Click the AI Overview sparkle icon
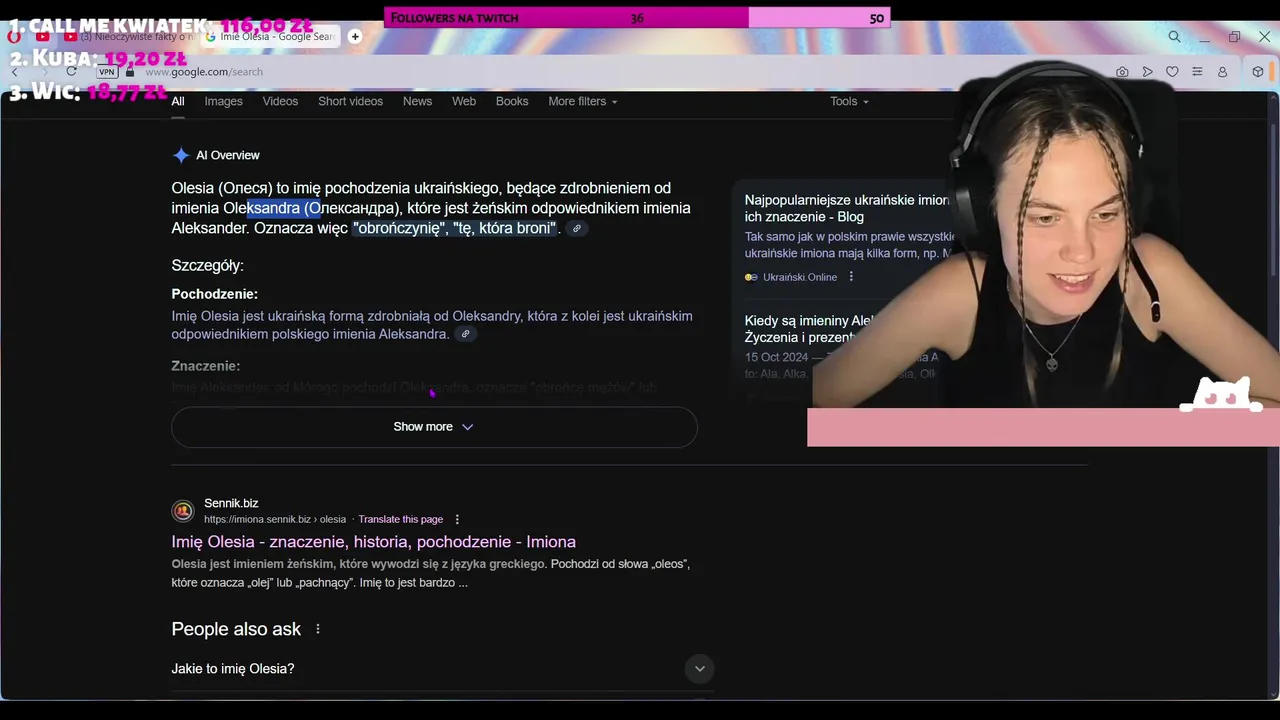Viewport: 1280px width, 720px height. (x=181, y=155)
